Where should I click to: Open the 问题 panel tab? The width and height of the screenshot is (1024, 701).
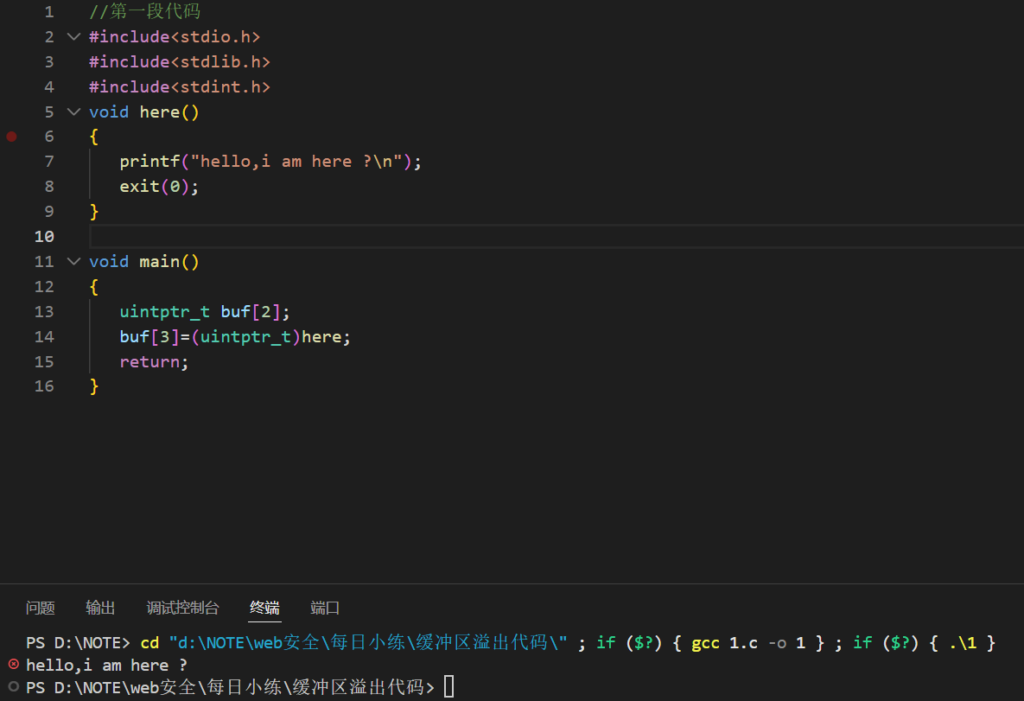click(40, 608)
